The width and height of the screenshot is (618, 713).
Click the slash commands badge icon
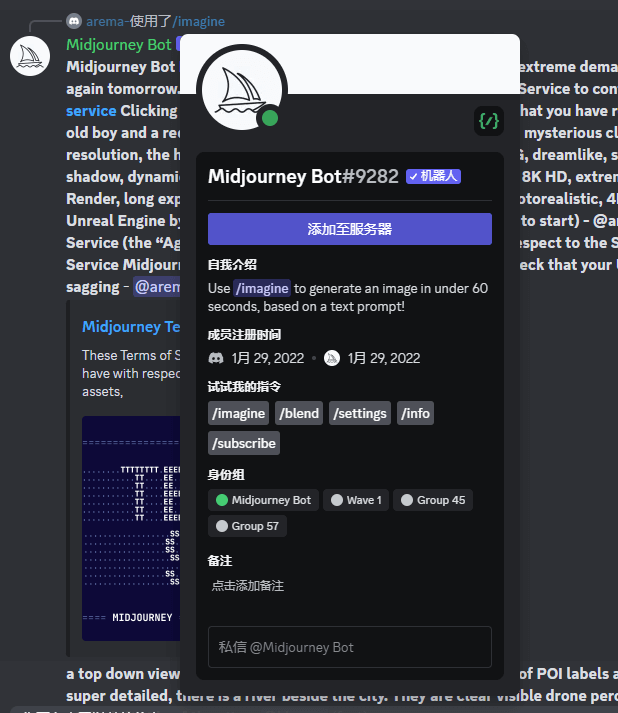[x=488, y=121]
